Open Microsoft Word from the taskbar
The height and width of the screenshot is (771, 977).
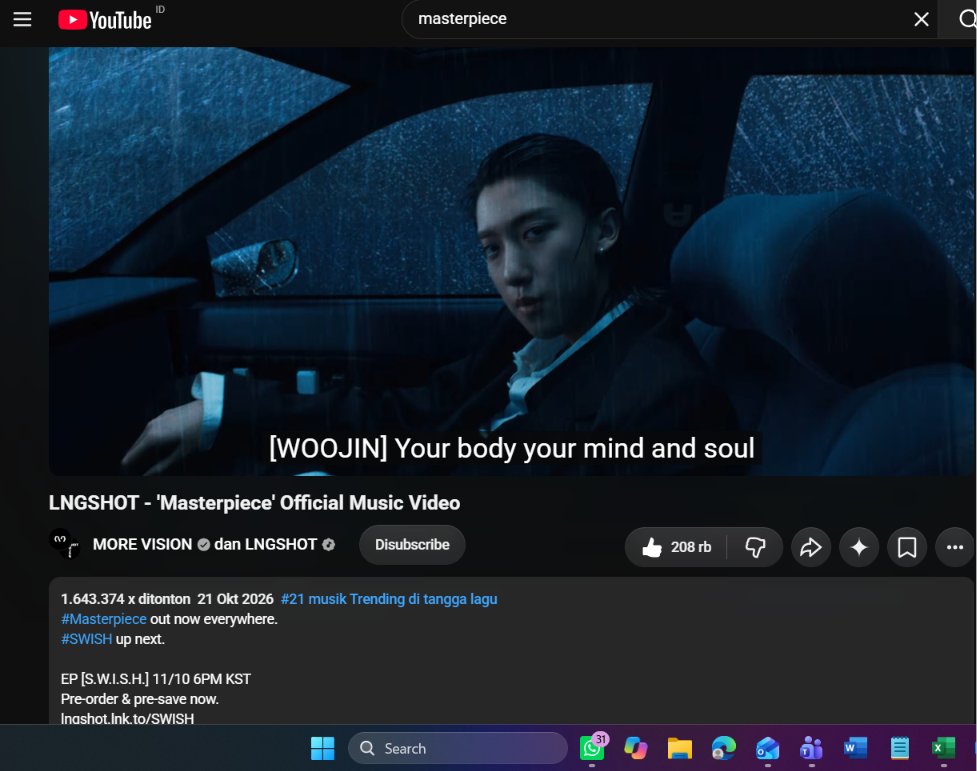[x=855, y=748]
